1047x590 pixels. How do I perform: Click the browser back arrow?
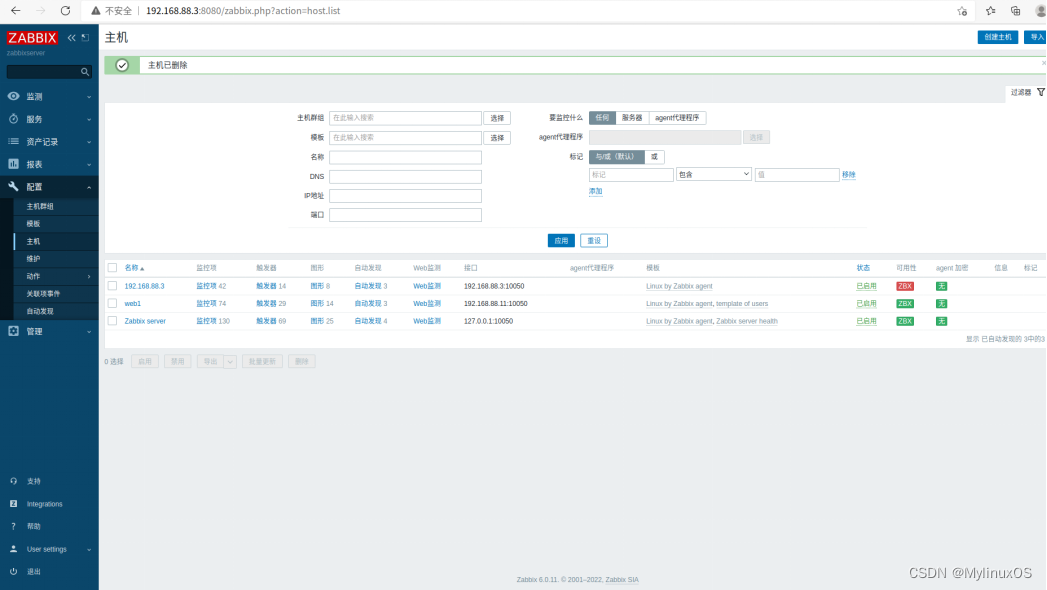(x=15, y=11)
